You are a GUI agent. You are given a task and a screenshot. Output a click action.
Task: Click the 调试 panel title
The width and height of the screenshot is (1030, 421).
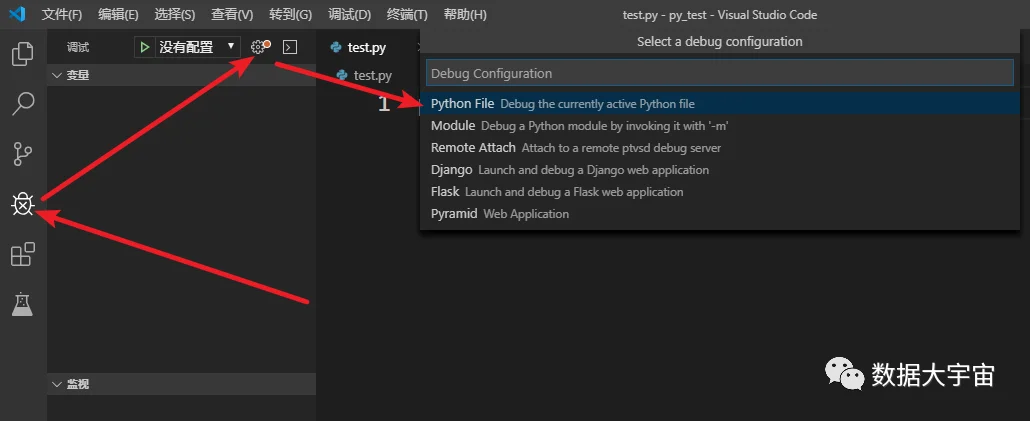(78, 47)
